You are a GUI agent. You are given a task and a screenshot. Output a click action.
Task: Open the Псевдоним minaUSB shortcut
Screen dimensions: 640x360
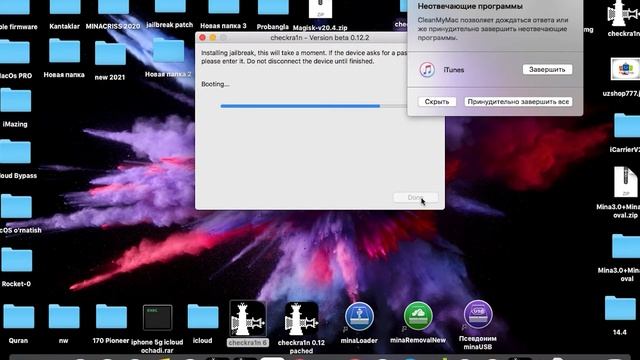[478, 315]
